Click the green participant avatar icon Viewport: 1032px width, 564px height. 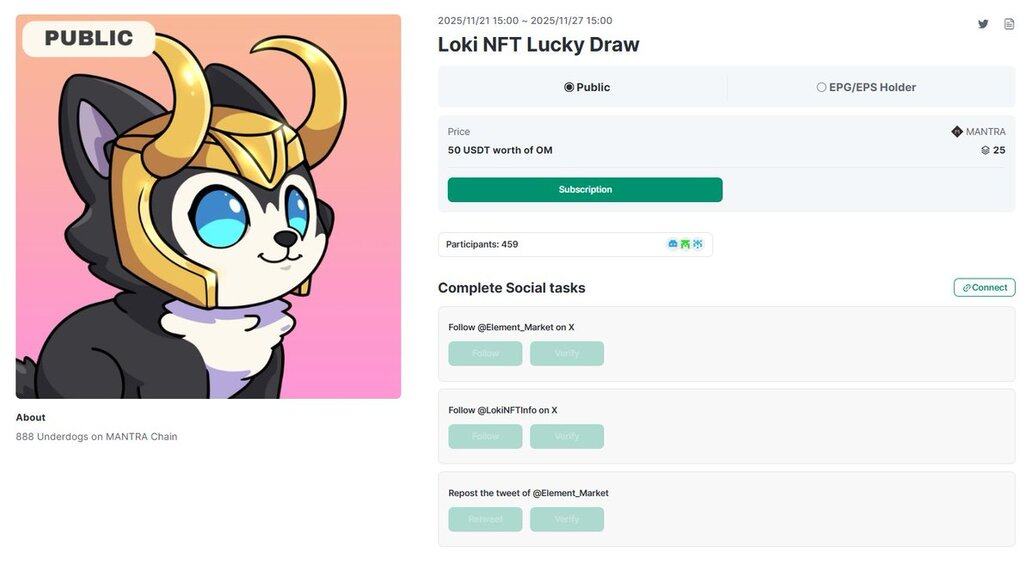point(685,244)
